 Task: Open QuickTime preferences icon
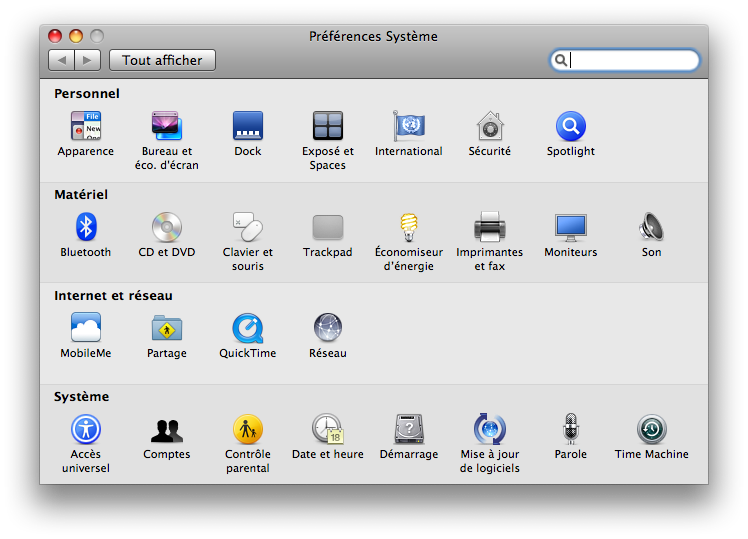click(248, 328)
